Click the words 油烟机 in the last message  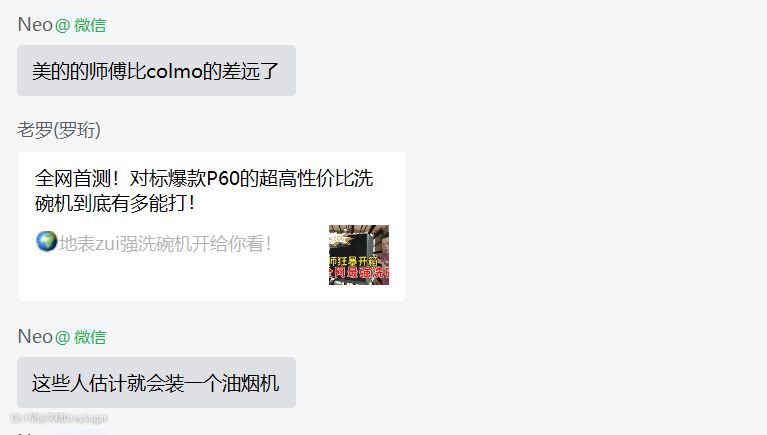(x=250, y=383)
